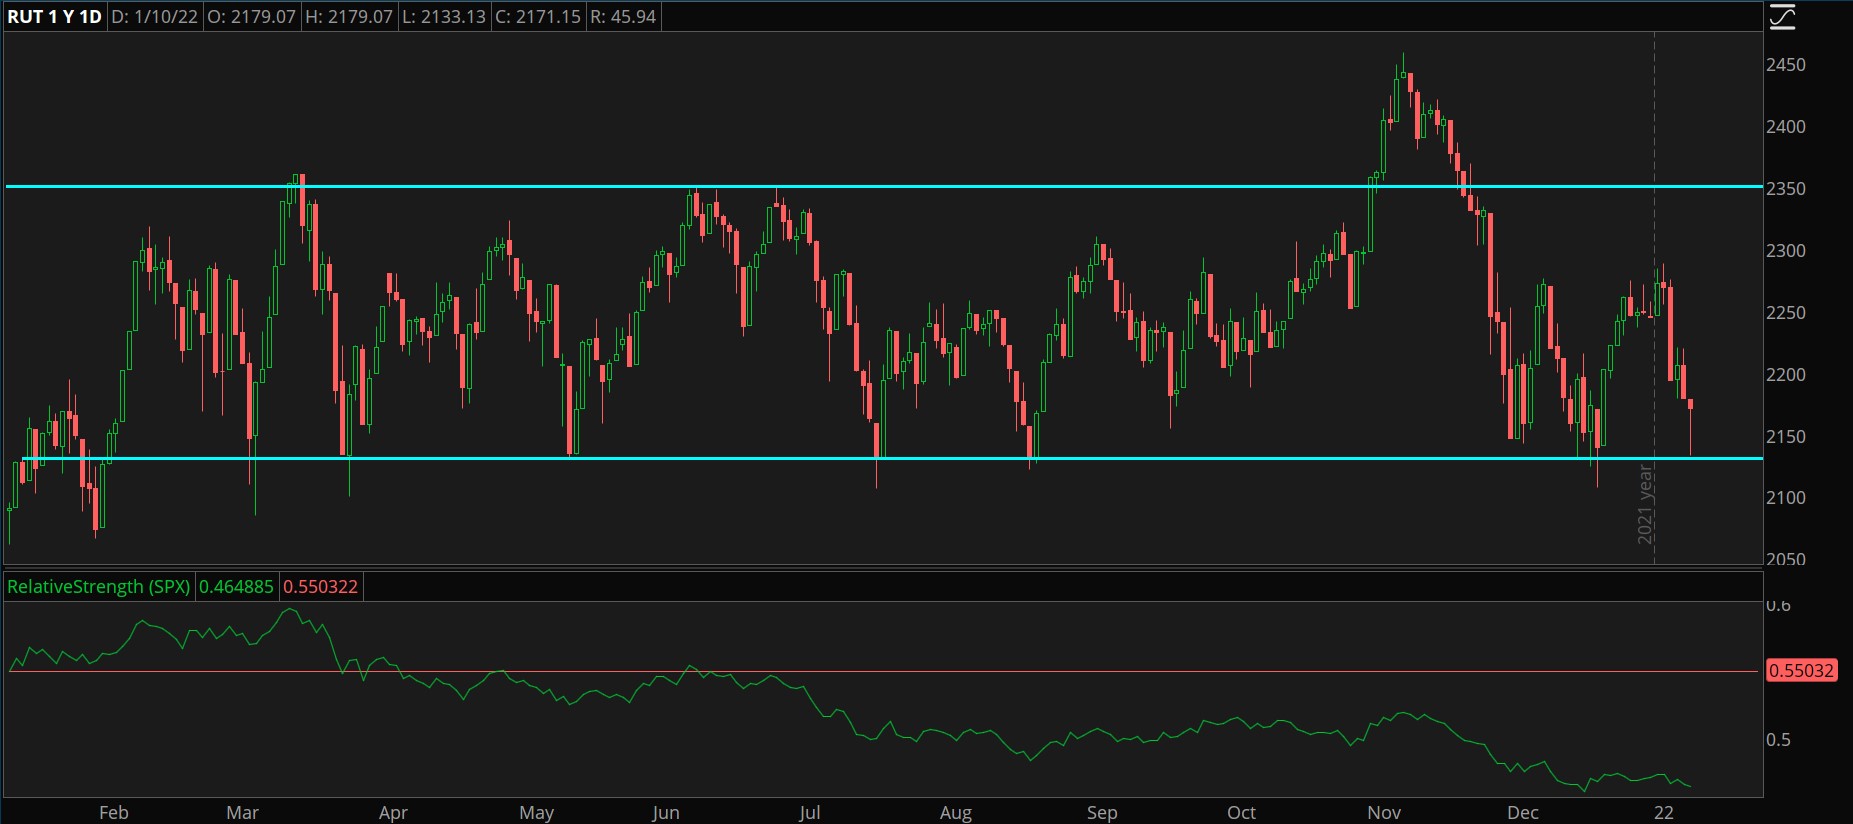Click the red 0.55032 price bubble
The width and height of the screenshot is (1853, 824).
click(1801, 671)
